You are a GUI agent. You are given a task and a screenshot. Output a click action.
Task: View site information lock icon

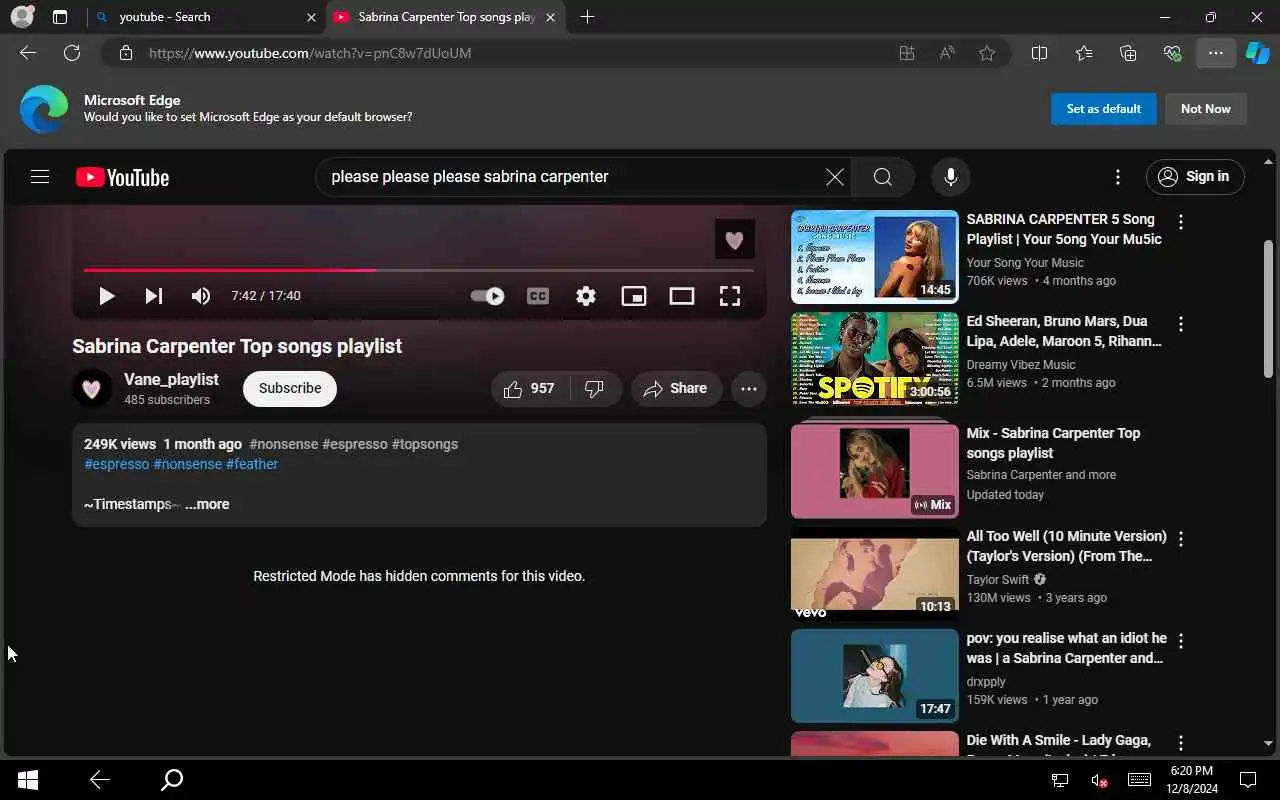click(x=125, y=53)
